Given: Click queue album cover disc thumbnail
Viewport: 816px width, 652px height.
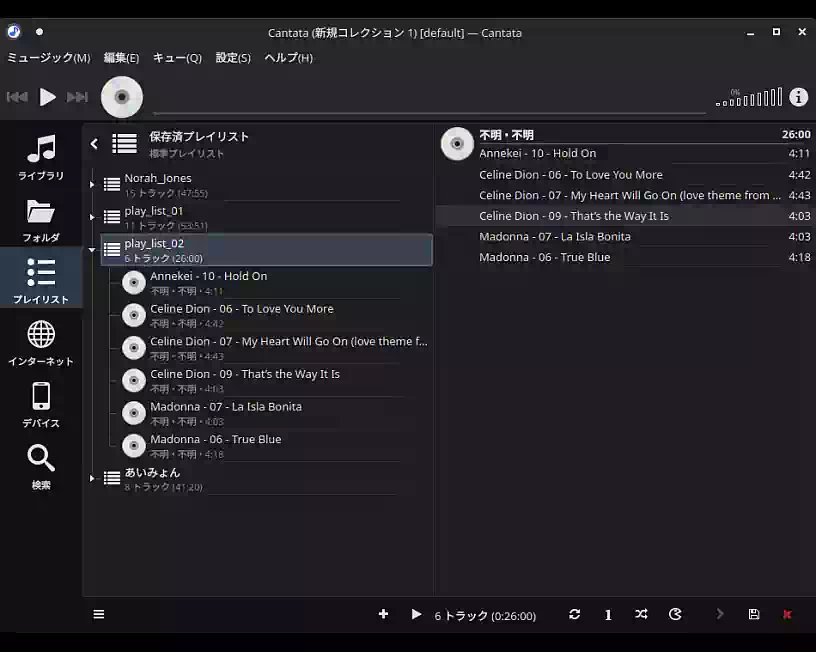Looking at the screenshot, I should coord(457,144).
